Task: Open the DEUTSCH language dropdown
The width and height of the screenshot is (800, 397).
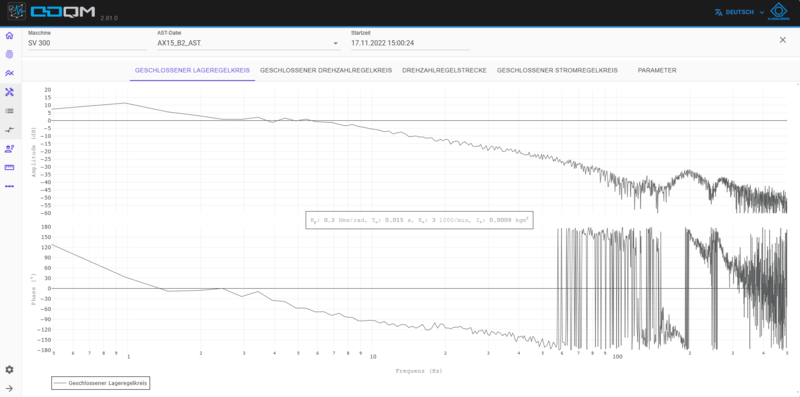Action: (739, 12)
